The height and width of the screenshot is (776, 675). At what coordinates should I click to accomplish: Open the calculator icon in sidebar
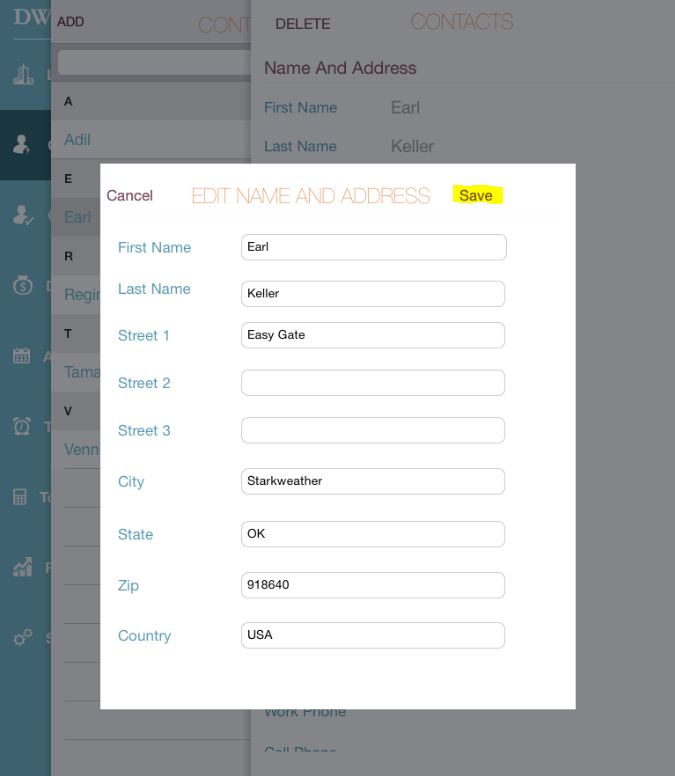[x=20, y=496]
